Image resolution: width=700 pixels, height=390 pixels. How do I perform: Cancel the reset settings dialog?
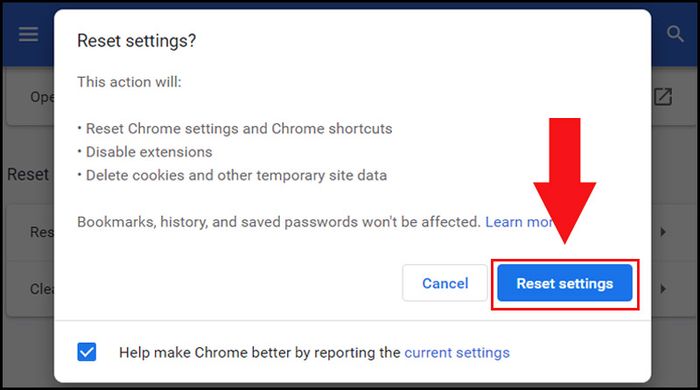445,283
